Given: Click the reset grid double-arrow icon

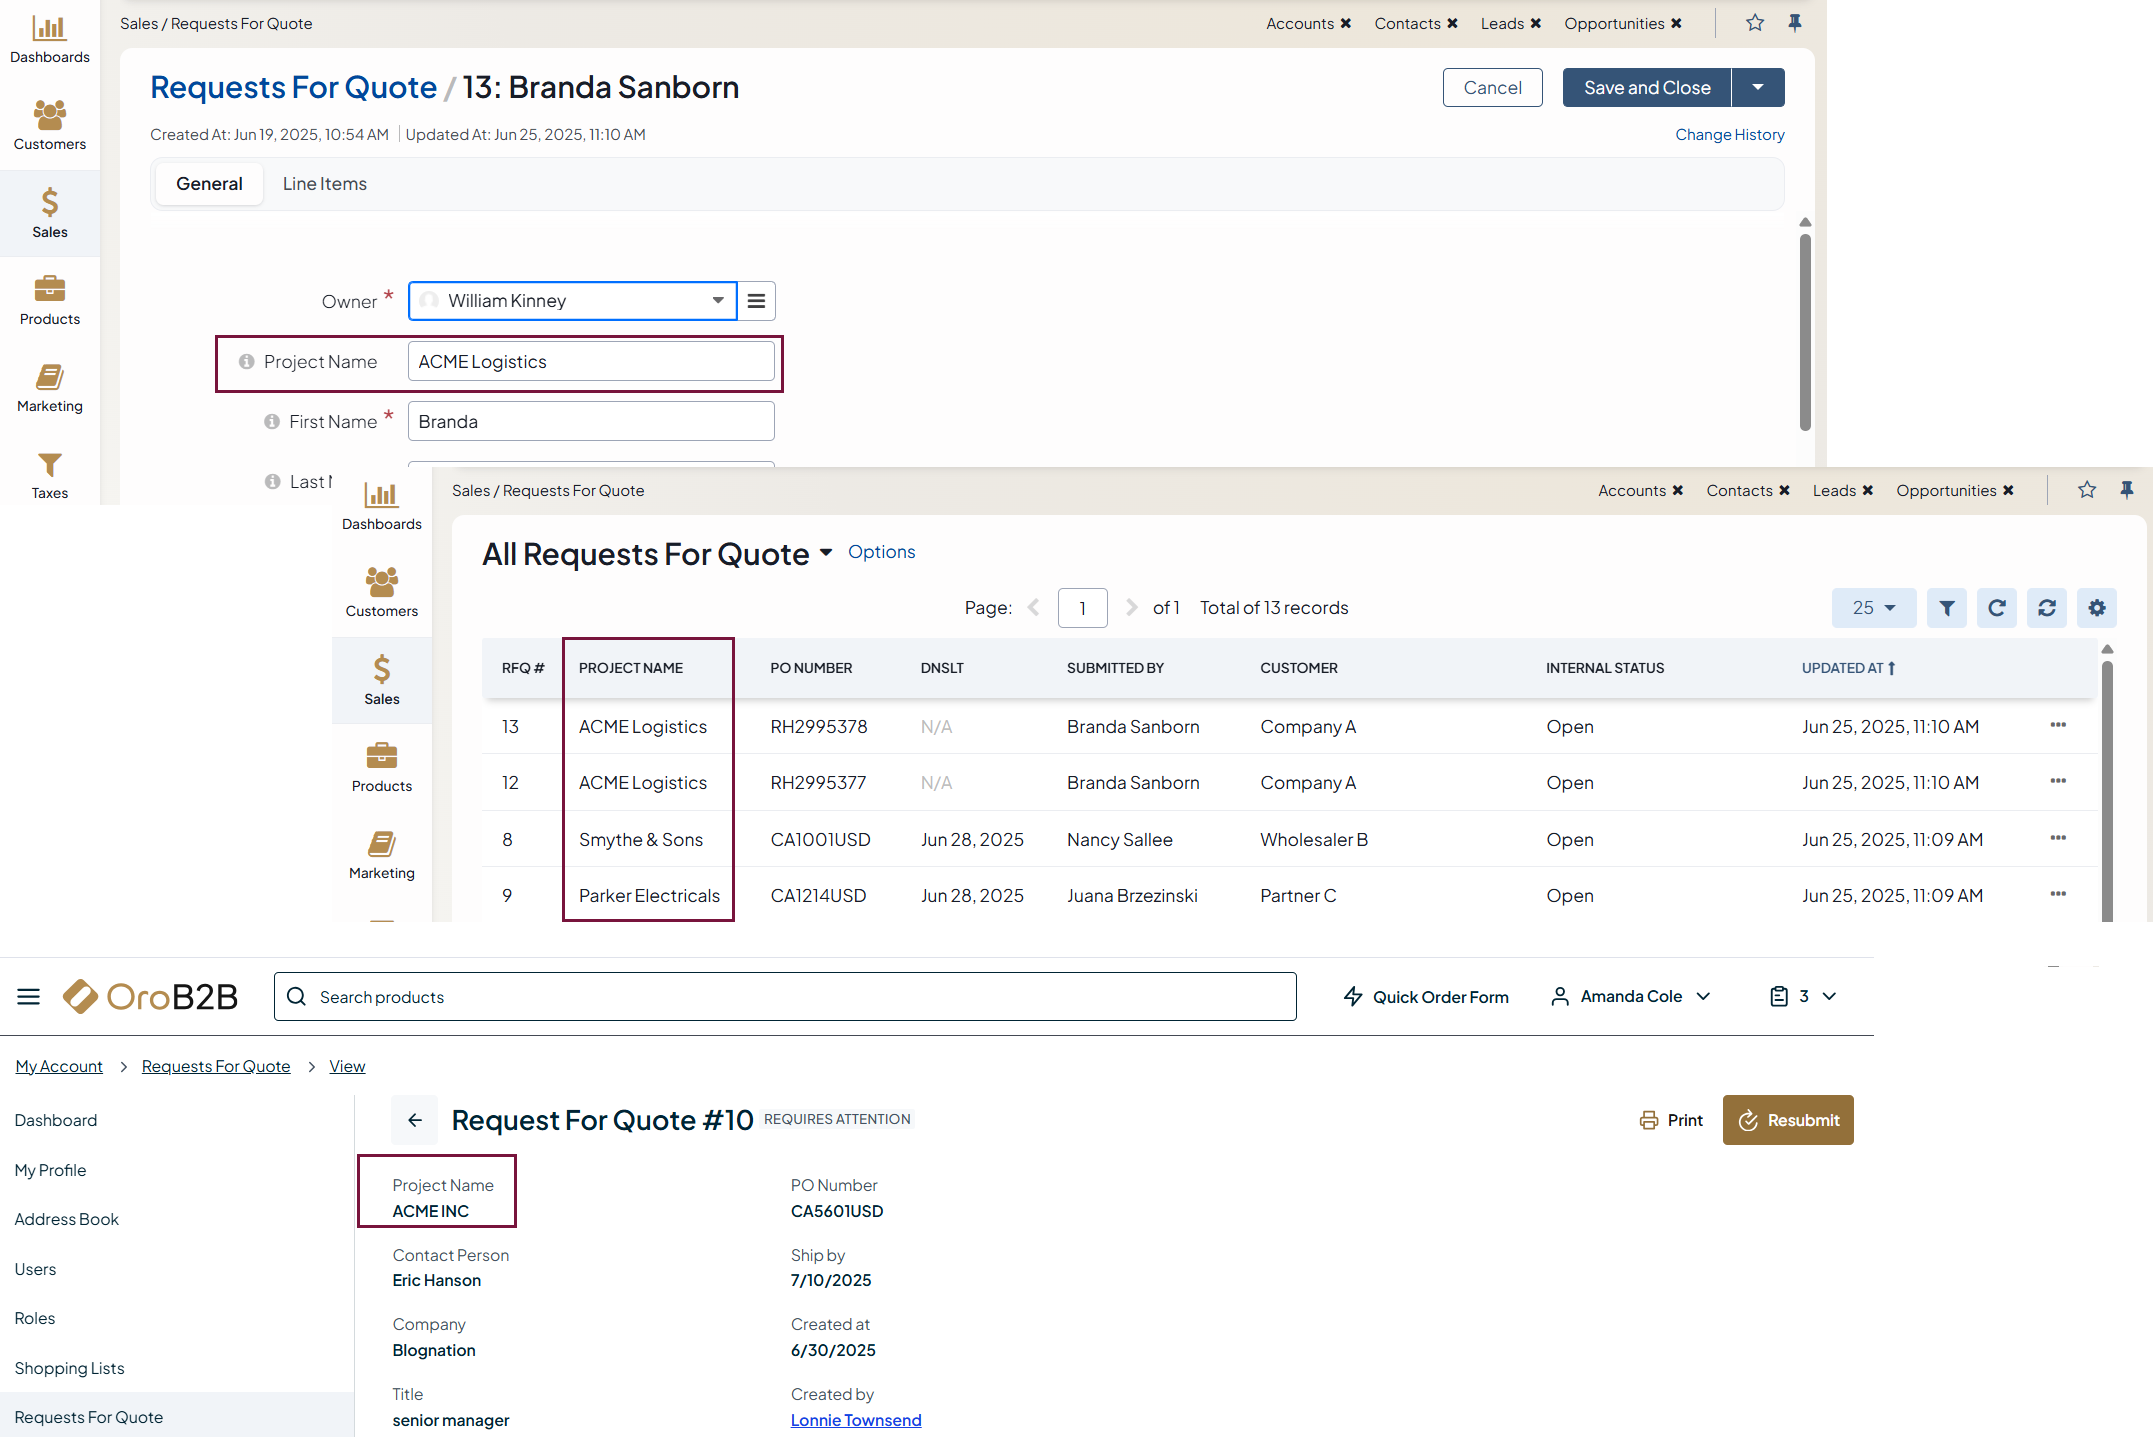Looking at the screenshot, I should click(2046, 608).
